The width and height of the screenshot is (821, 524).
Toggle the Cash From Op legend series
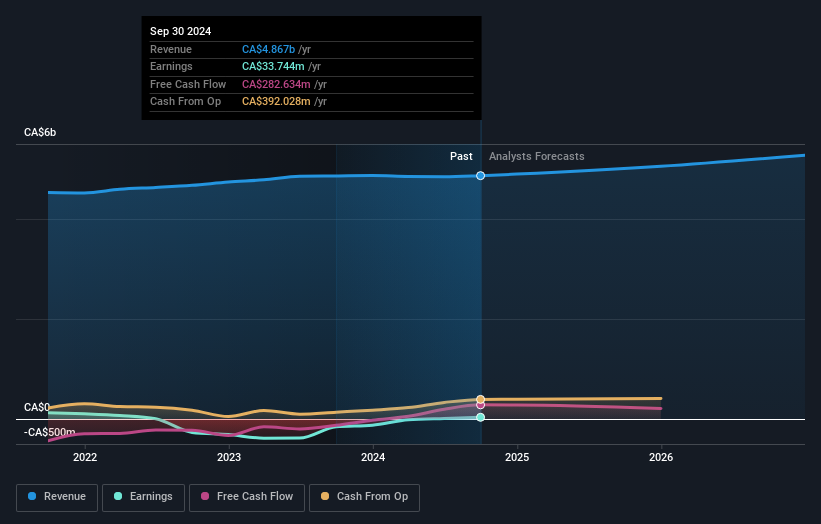364,497
